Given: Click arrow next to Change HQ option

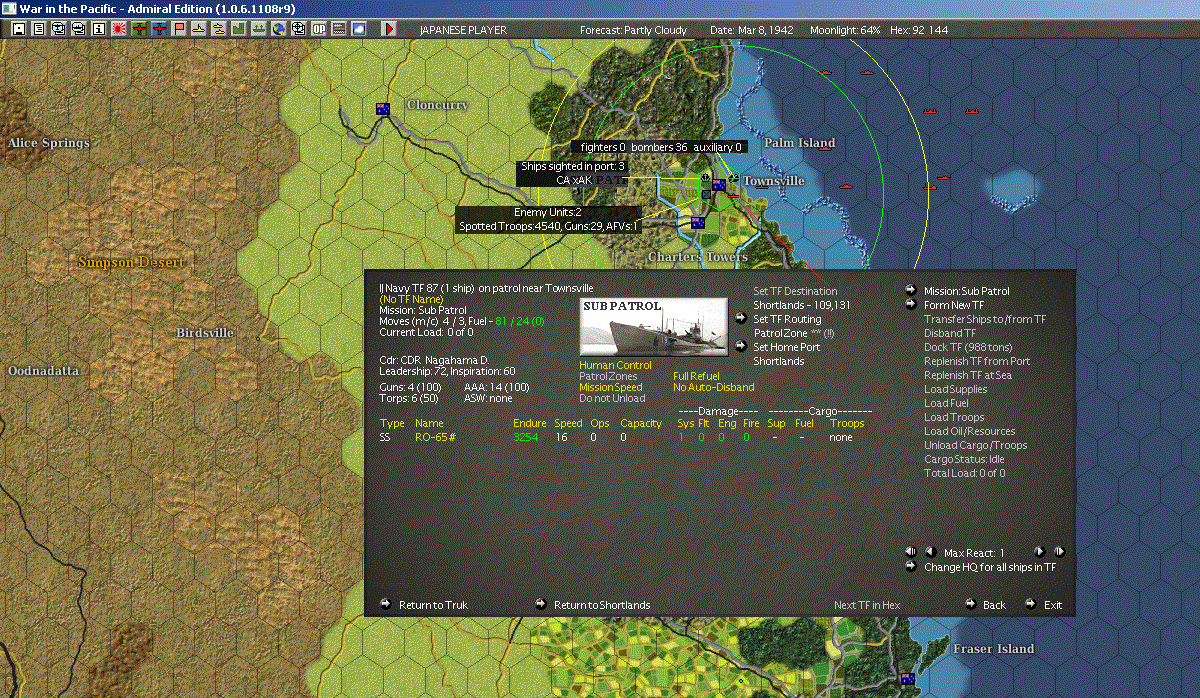Looking at the screenshot, I should [x=911, y=567].
